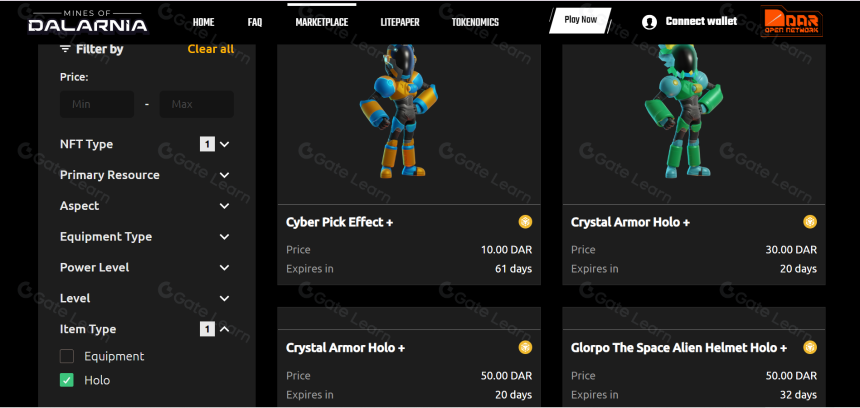
Task: Click DAR coin icon on Glorpo Helmet card
Action: [810, 348]
